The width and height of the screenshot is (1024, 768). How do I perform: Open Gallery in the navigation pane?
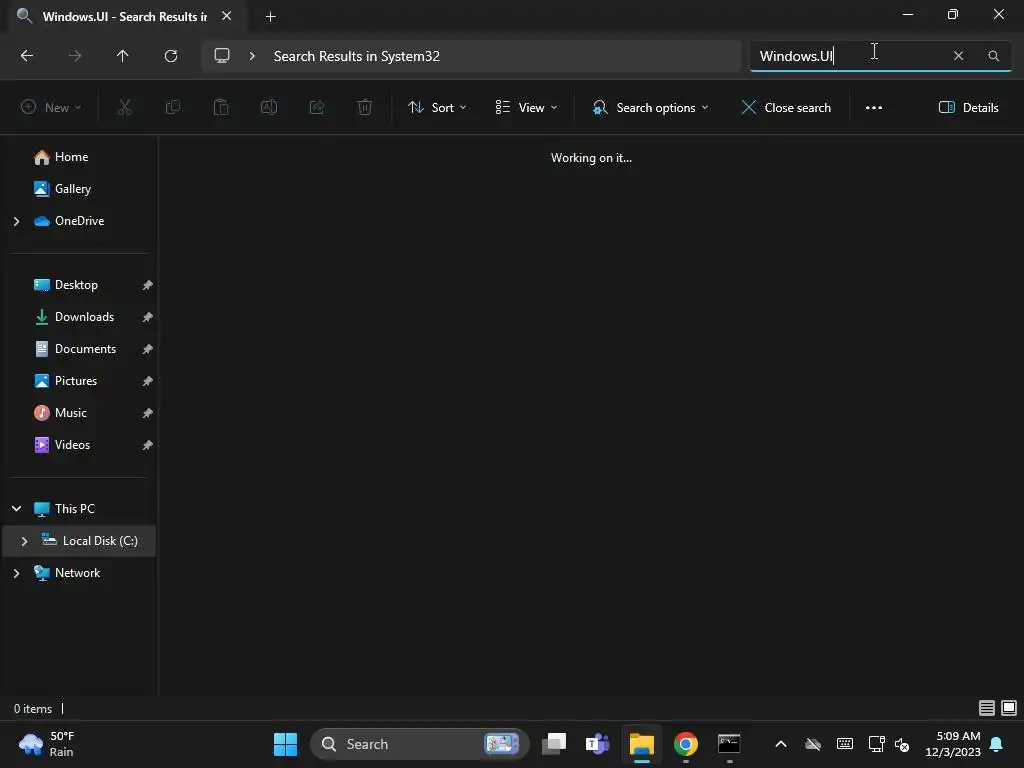[x=73, y=189]
